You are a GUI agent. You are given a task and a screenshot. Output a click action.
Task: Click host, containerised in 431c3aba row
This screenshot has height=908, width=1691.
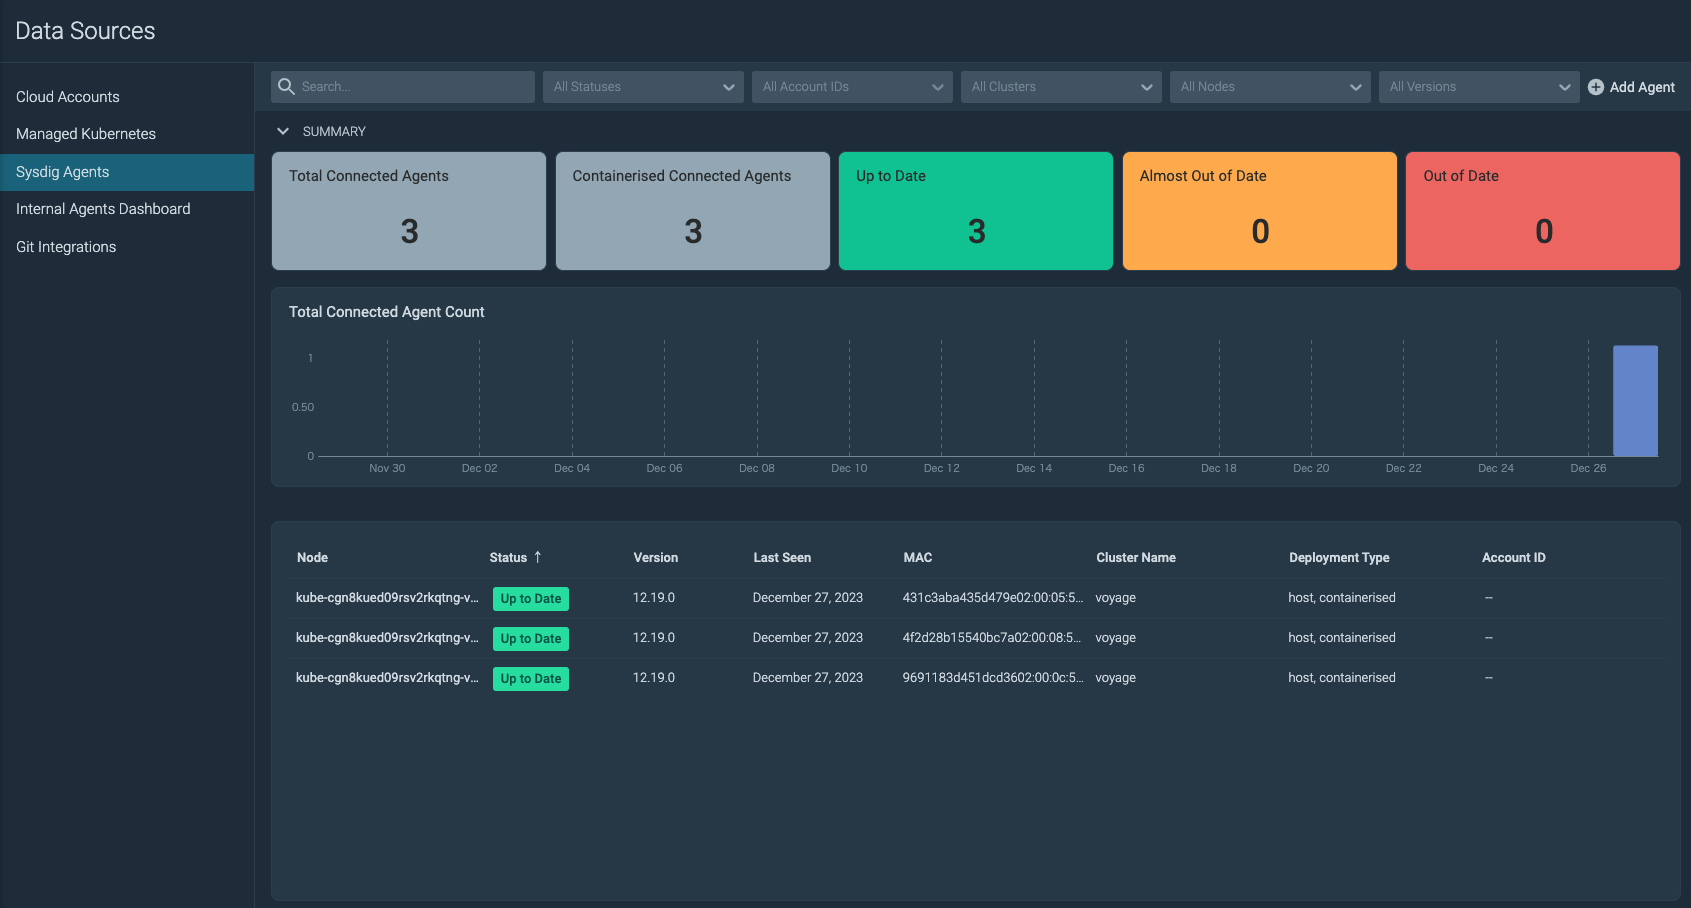pos(1342,598)
